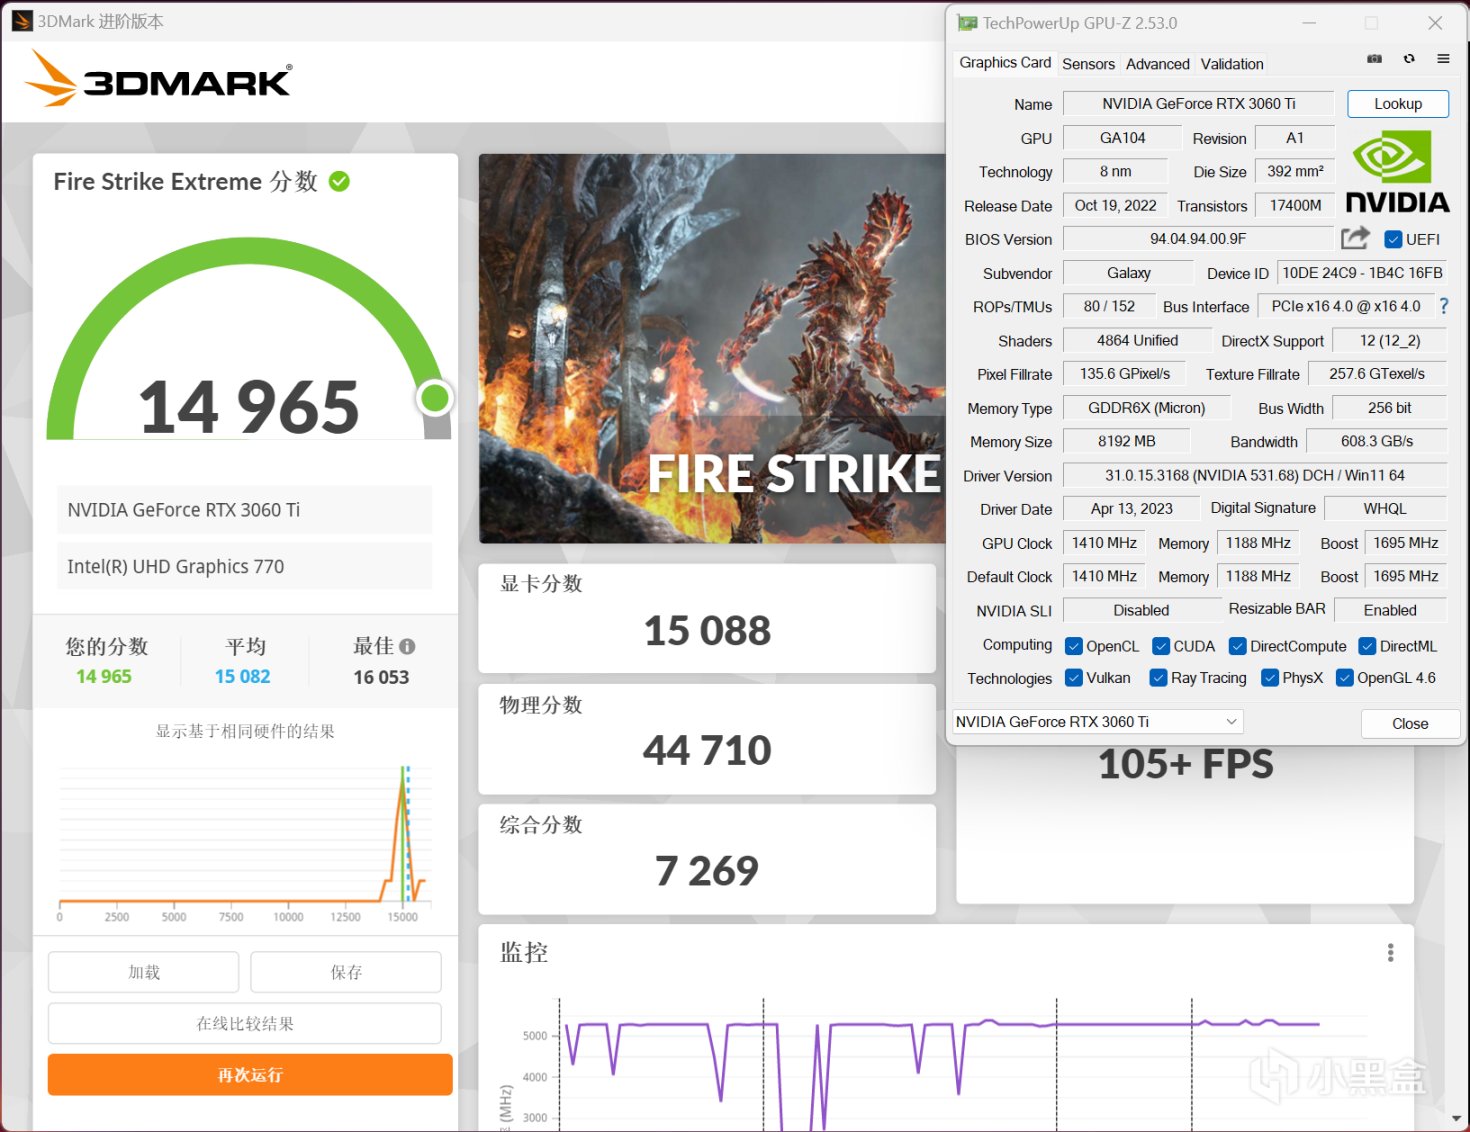Screen dimensions: 1470x1132
Task: Click the Fire Strike scene thumbnail
Action: 712,348
